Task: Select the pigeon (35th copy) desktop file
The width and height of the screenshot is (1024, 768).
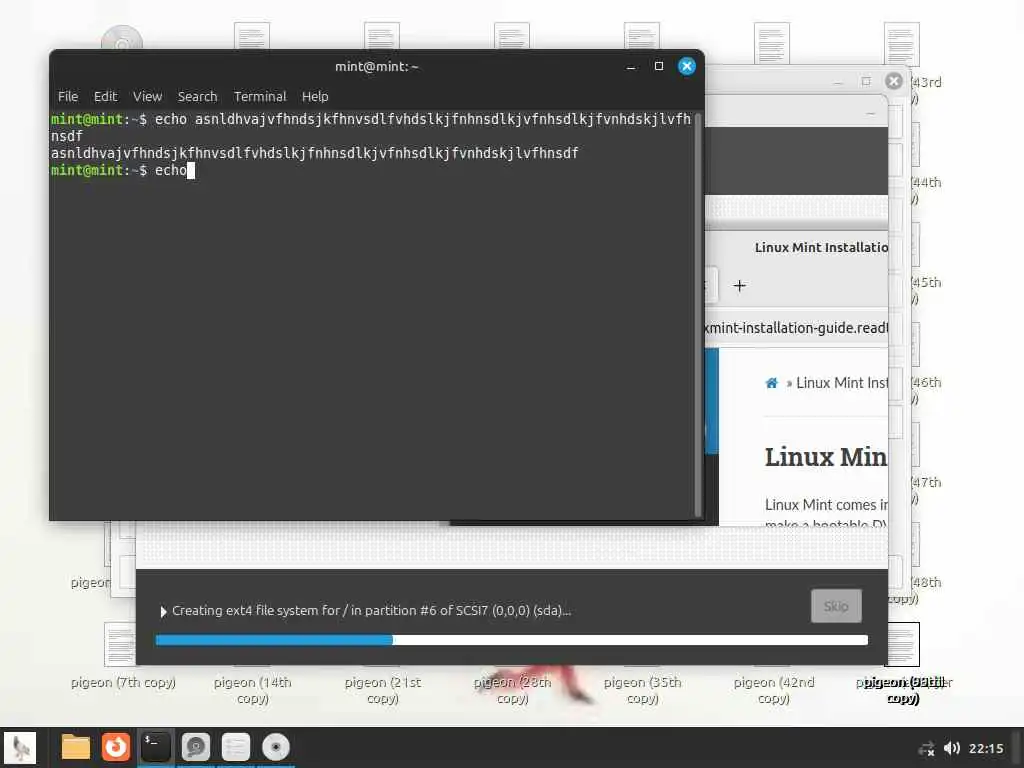Action: pyautogui.click(x=643, y=690)
